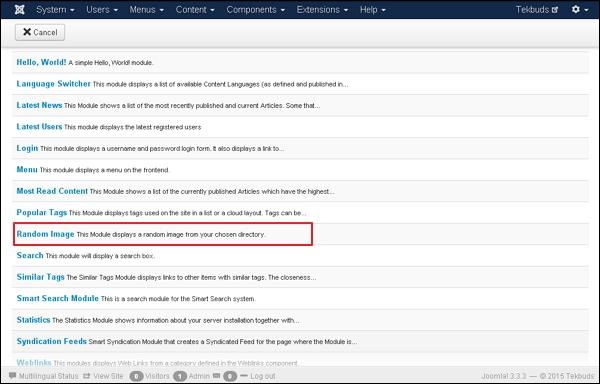600x384 pixels.
Task: Select the Menu module type
Action: 27,169
